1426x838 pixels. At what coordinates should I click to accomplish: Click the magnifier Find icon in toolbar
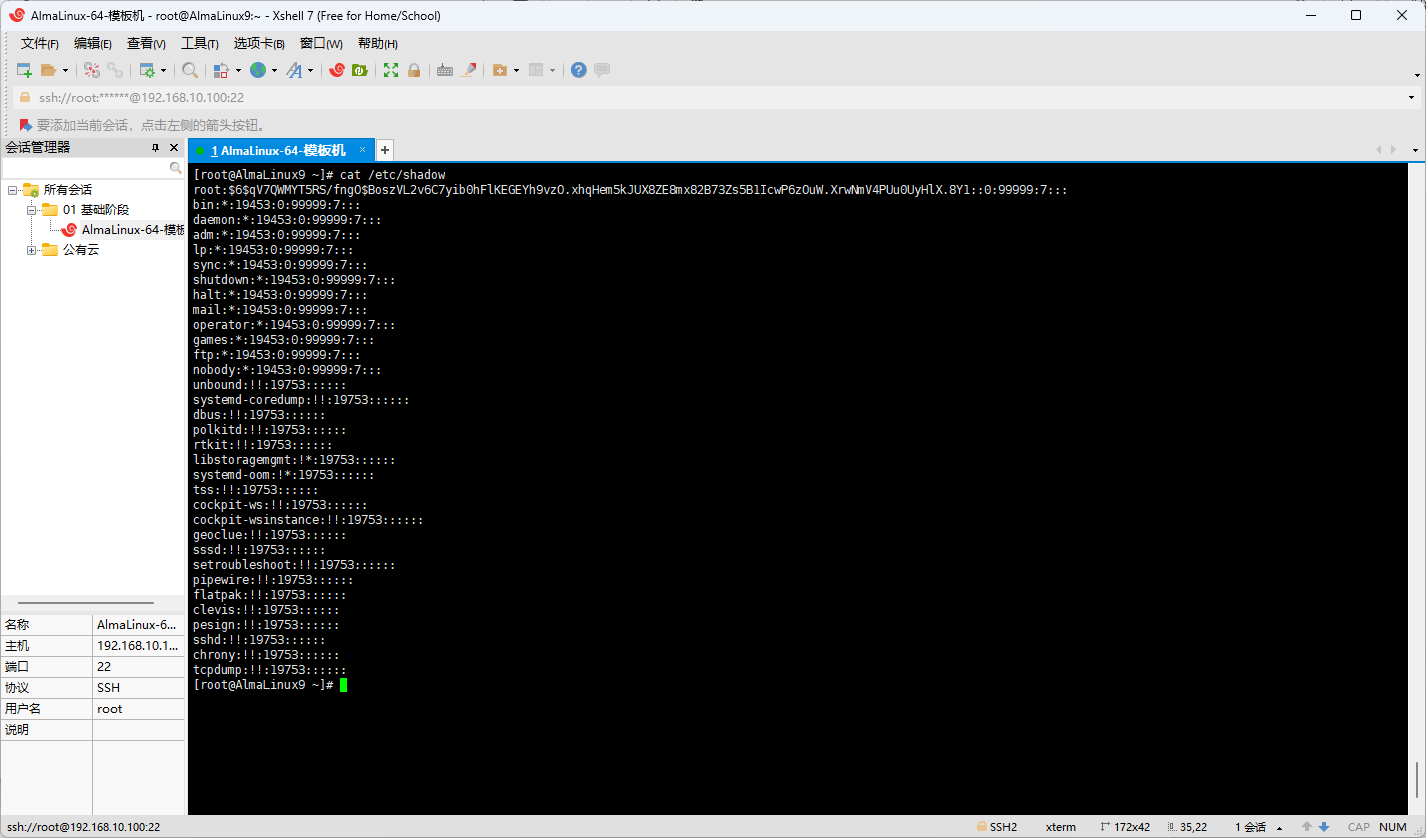click(x=189, y=70)
